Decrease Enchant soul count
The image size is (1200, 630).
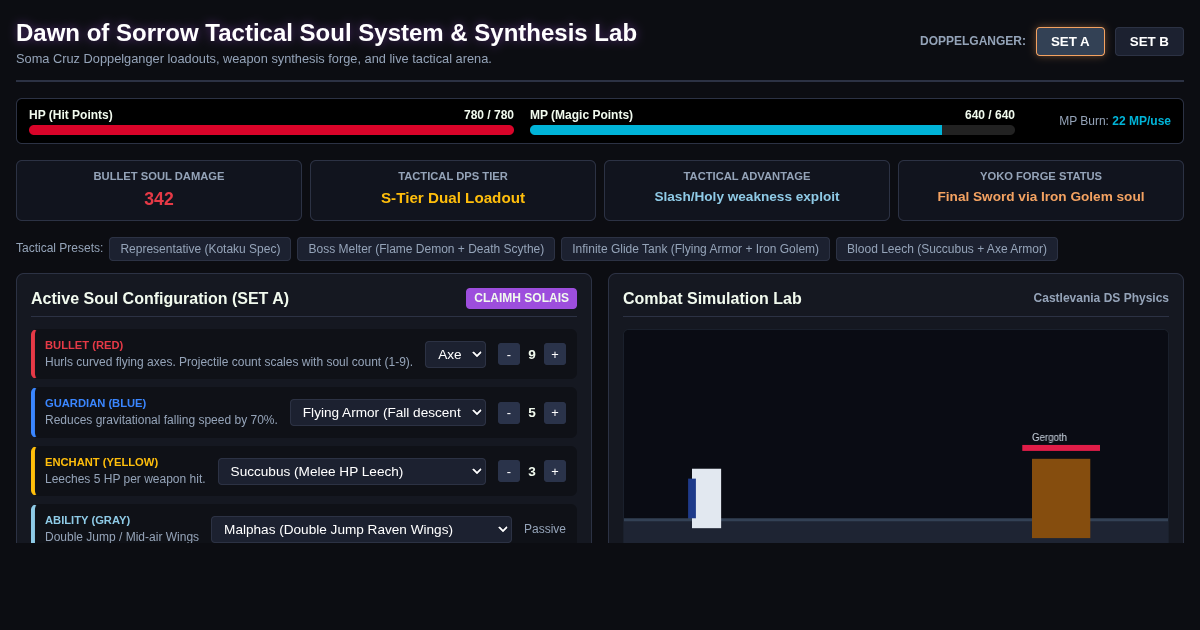pos(509,471)
